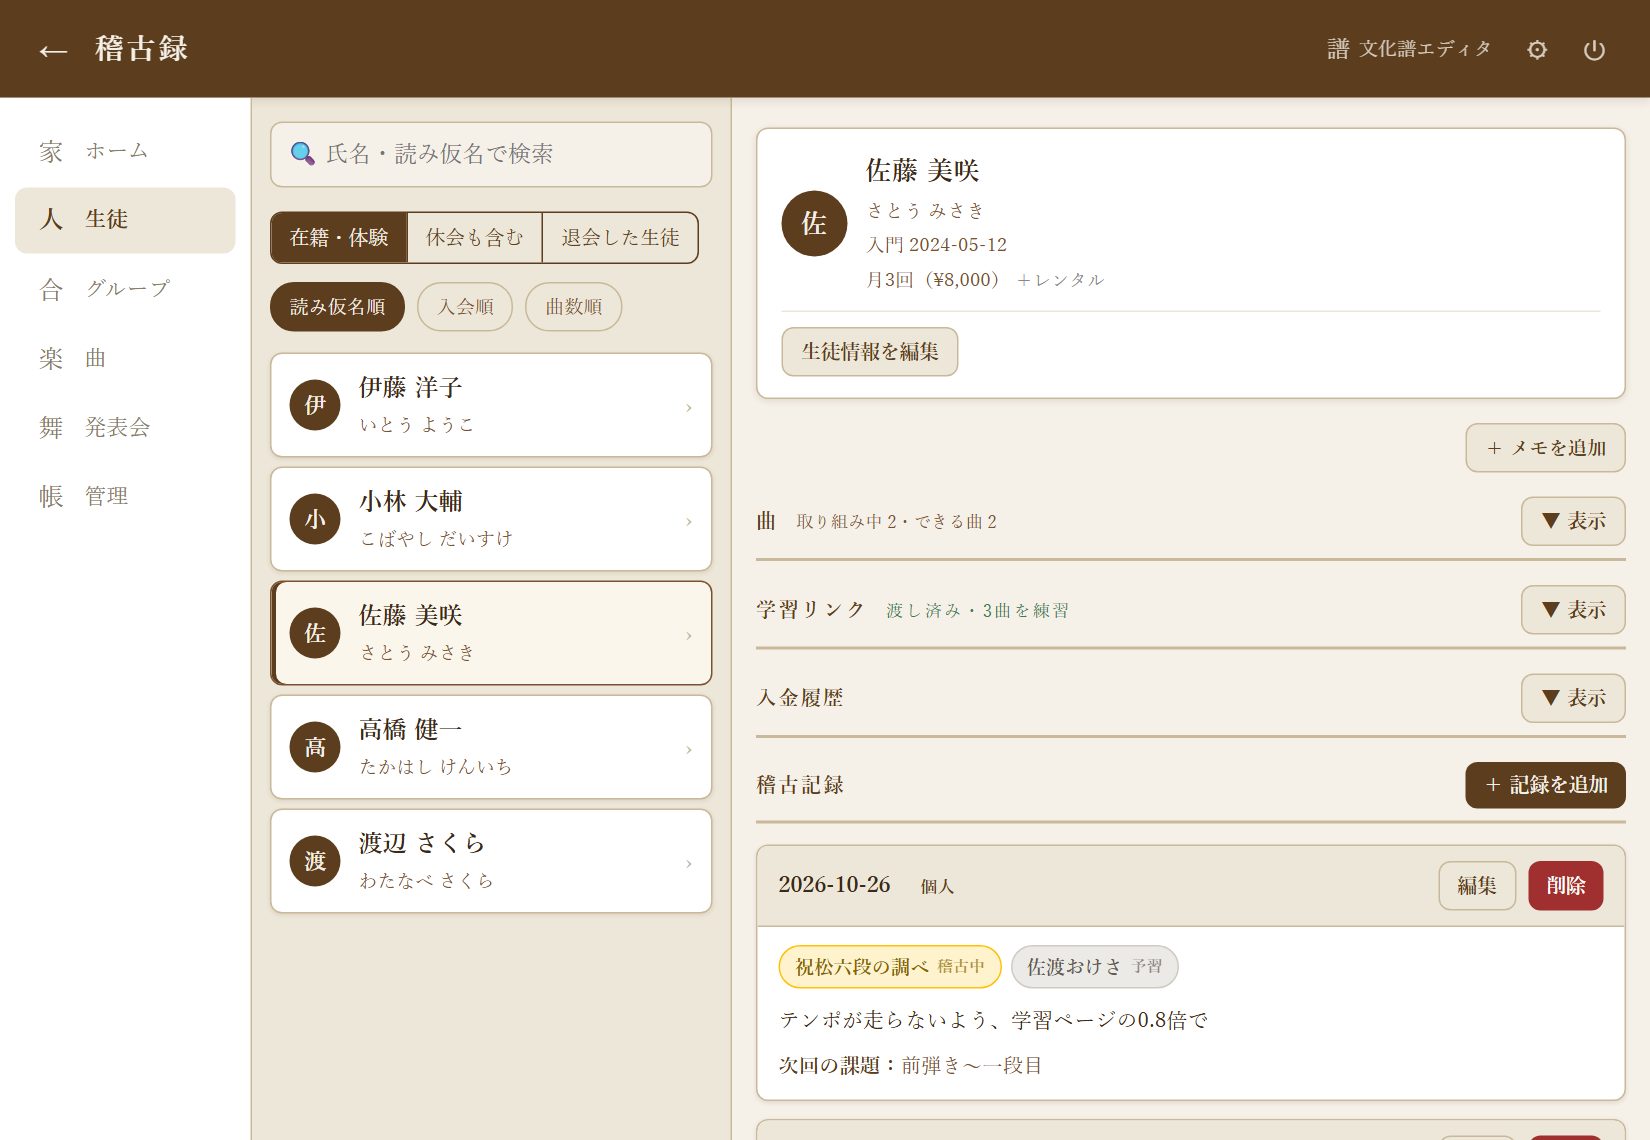Select 退会した生徒 filter segment
The height and width of the screenshot is (1140, 1650).
(620, 237)
